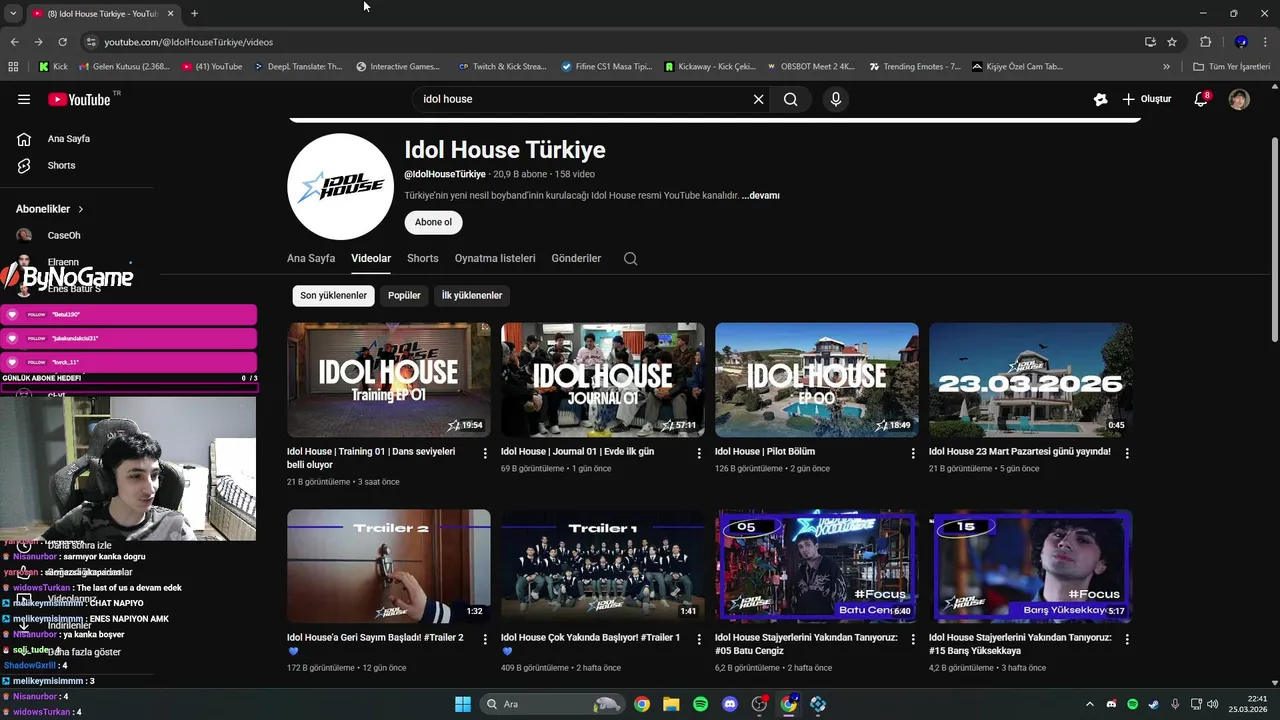Open the Chrome extensions puzzle icon
The width and height of the screenshot is (1280, 720).
point(1205,42)
